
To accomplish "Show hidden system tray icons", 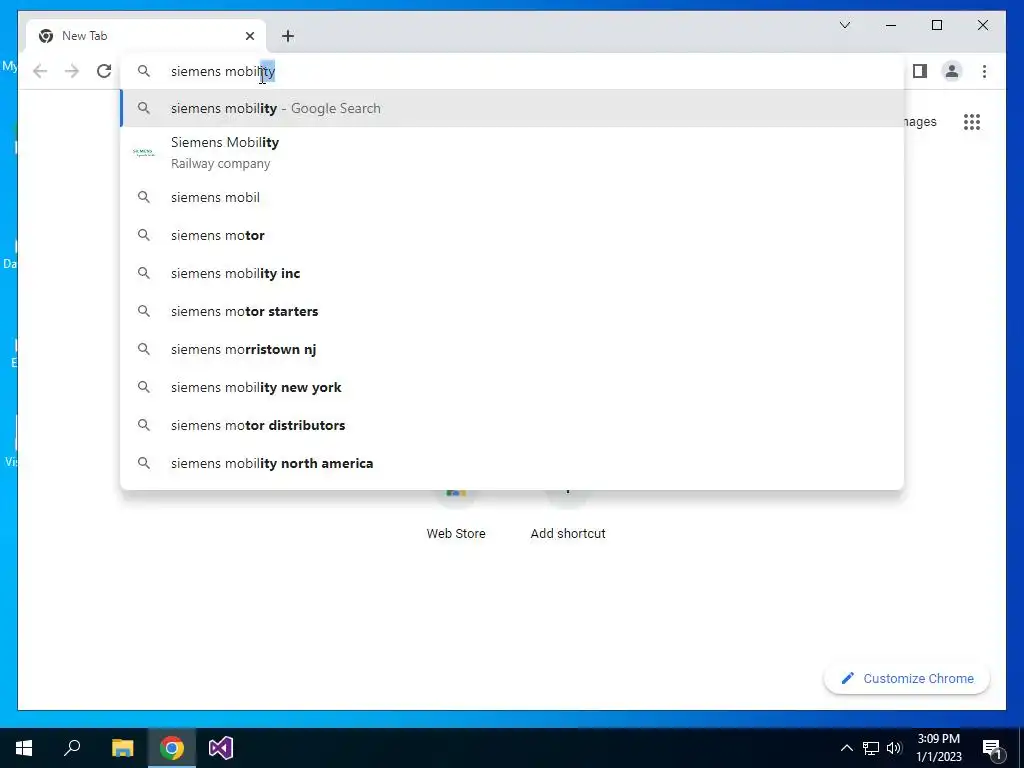I will click(846, 748).
